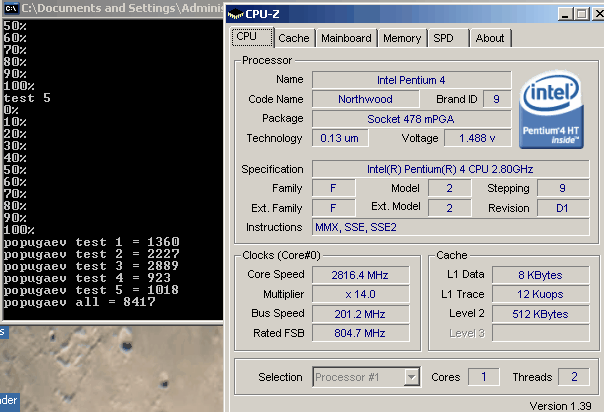Click the L1 Data value 8 KBytes

pos(540,275)
